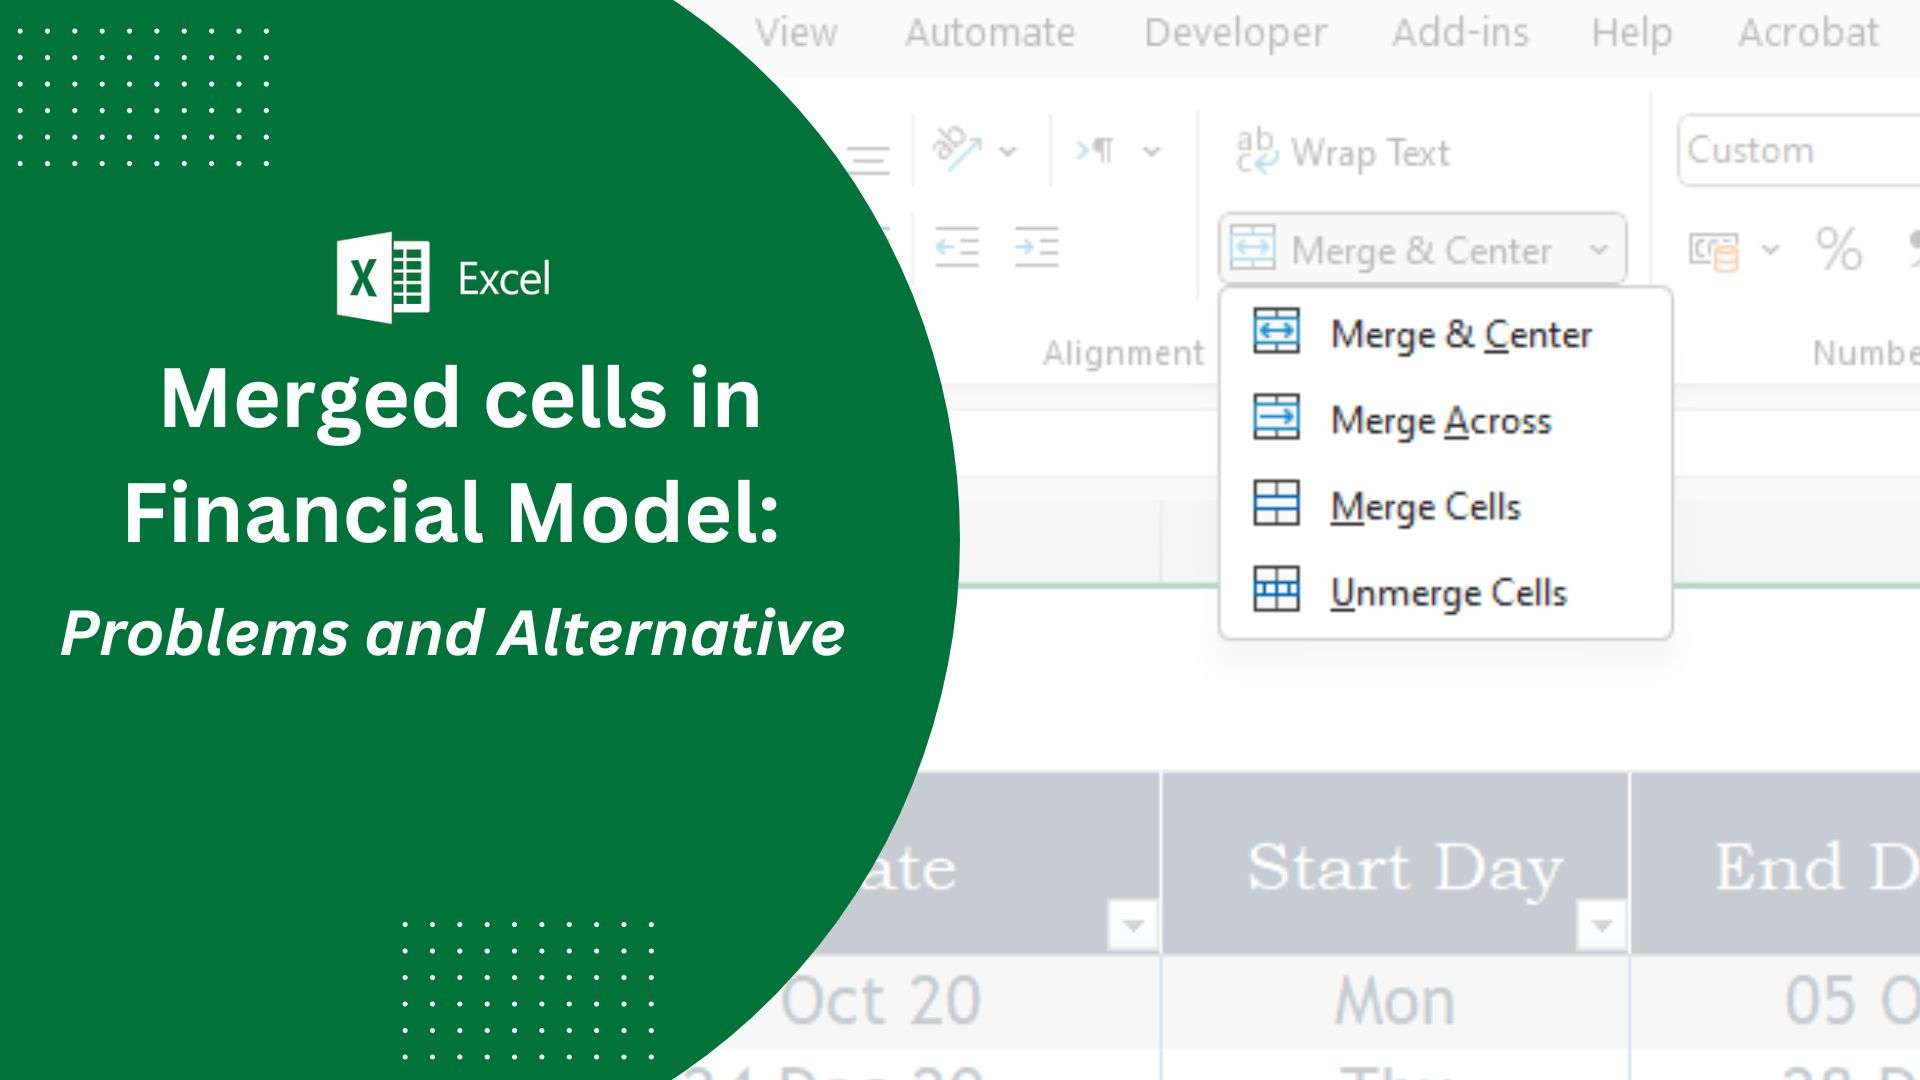1920x1080 pixels.
Task: Click the decrease indent icon
Action: pyautogui.click(x=956, y=247)
